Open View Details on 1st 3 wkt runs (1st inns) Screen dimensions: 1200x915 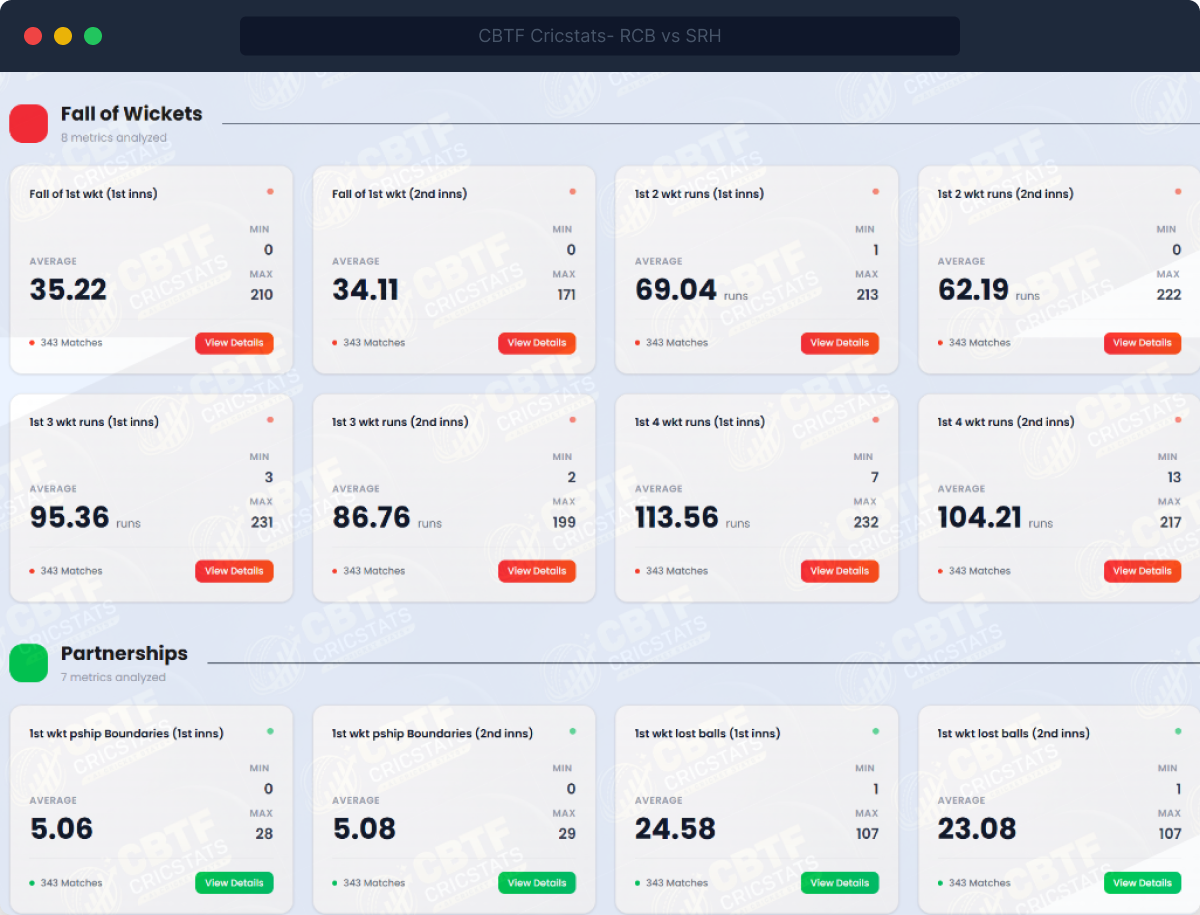234,571
